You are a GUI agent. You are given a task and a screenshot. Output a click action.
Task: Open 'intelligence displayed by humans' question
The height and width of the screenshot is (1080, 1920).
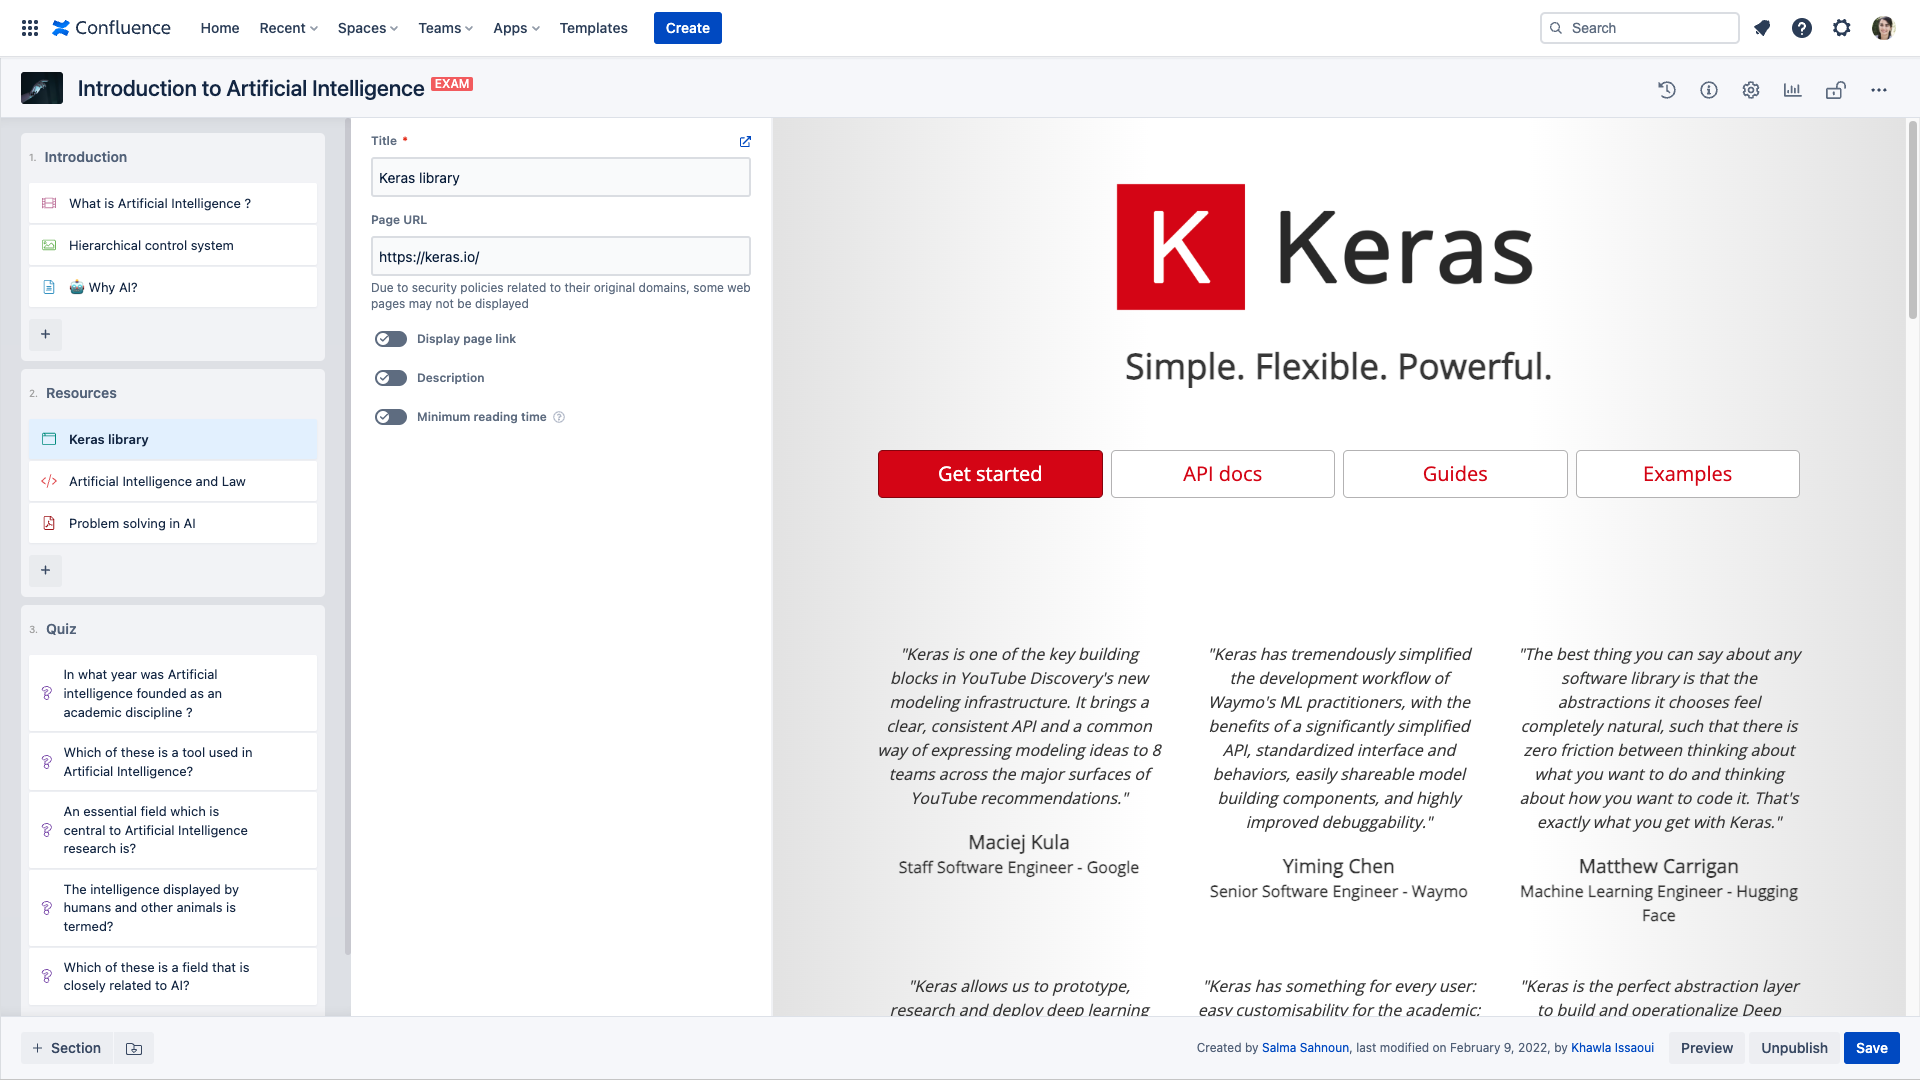[173, 908]
